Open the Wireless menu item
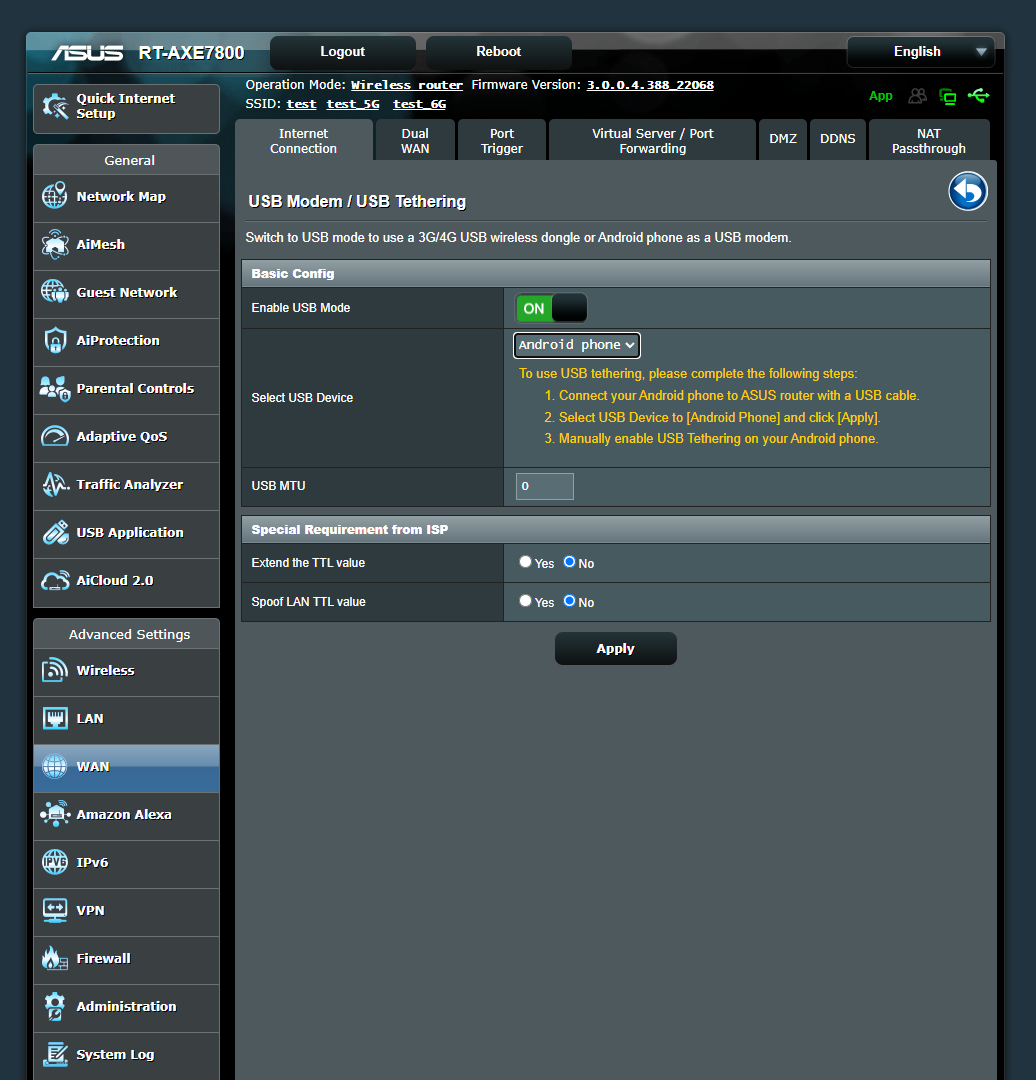The width and height of the screenshot is (1036, 1080). click(127, 672)
